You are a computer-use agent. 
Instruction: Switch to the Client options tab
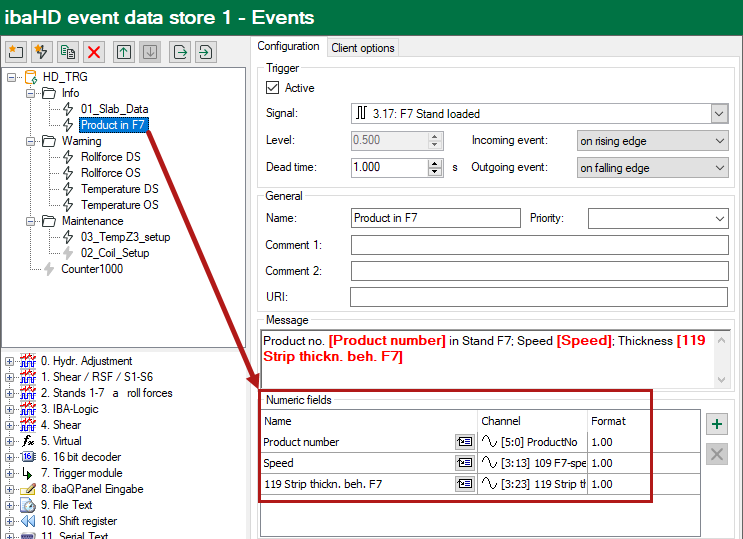click(x=363, y=47)
